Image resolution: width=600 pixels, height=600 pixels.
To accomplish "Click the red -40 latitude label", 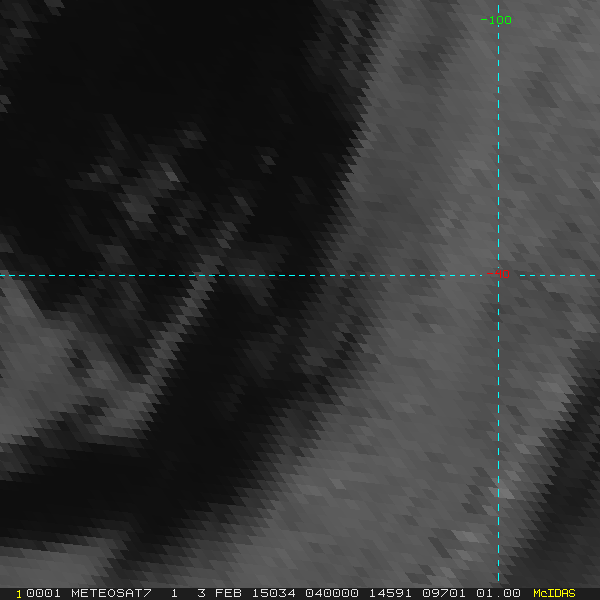I will click(x=498, y=274).
